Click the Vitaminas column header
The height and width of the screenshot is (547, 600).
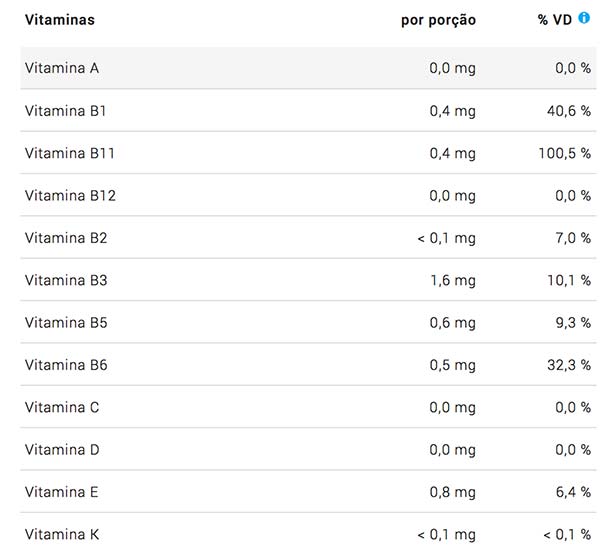point(60,20)
